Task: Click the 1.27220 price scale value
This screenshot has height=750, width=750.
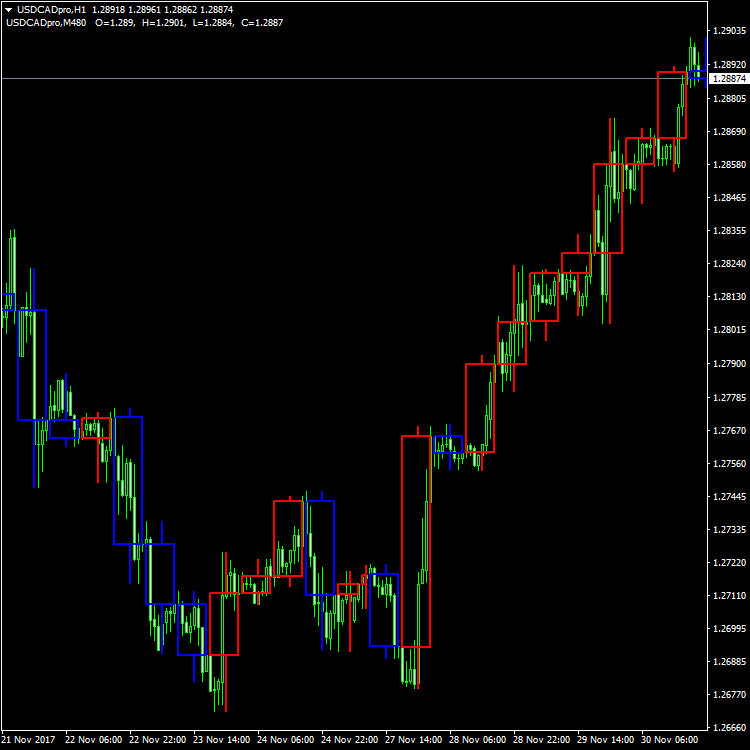Action: tap(729, 562)
